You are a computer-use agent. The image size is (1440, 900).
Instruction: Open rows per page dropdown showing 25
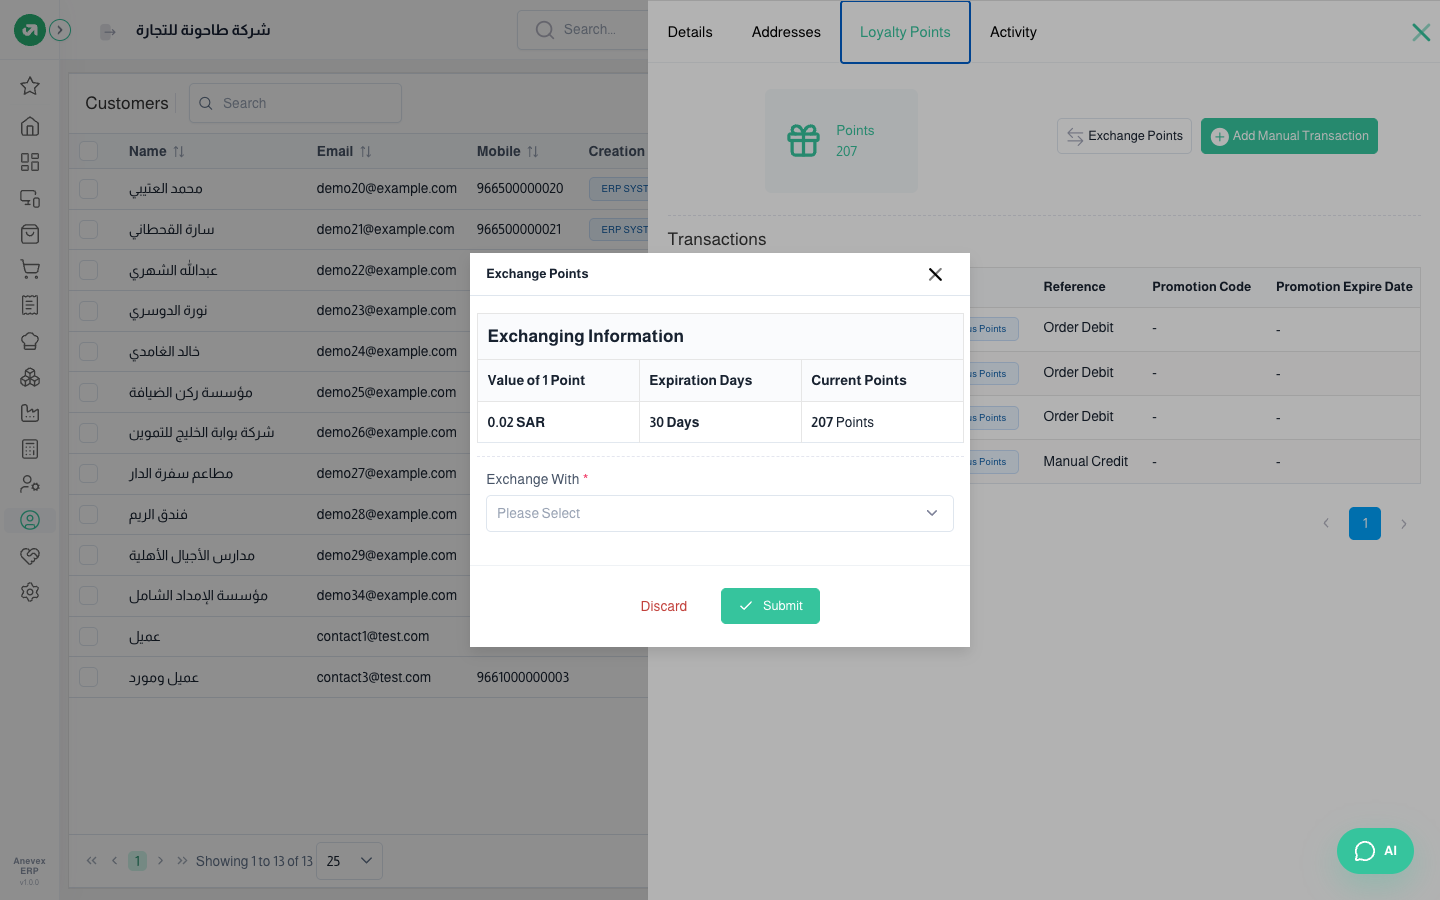[x=349, y=861]
